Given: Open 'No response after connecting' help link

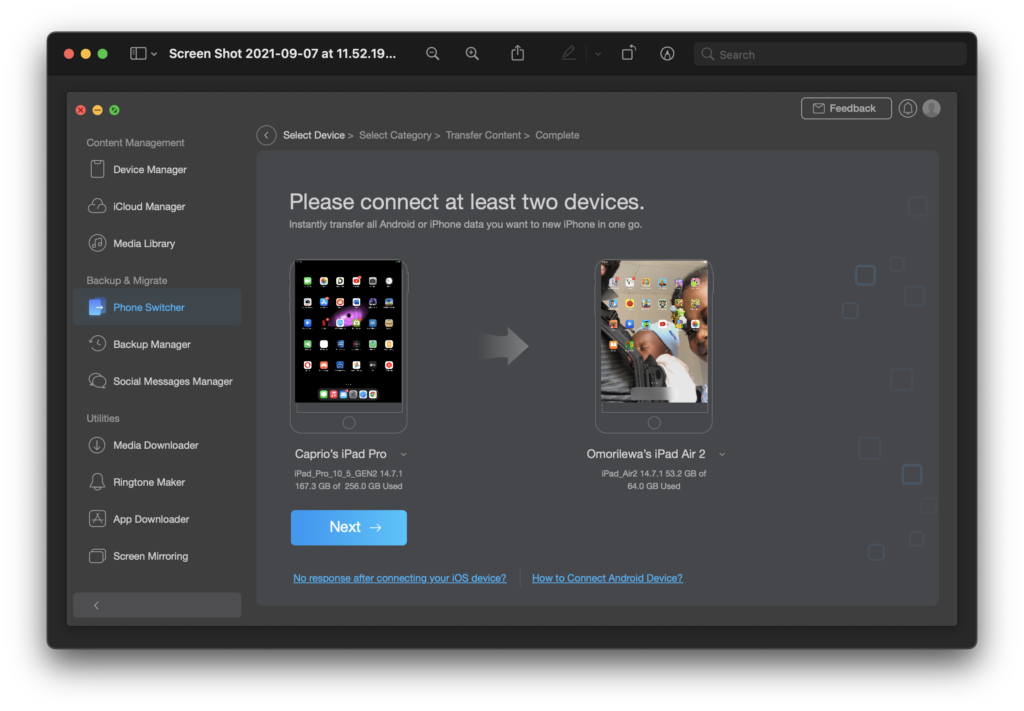Looking at the screenshot, I should [400, 578].
